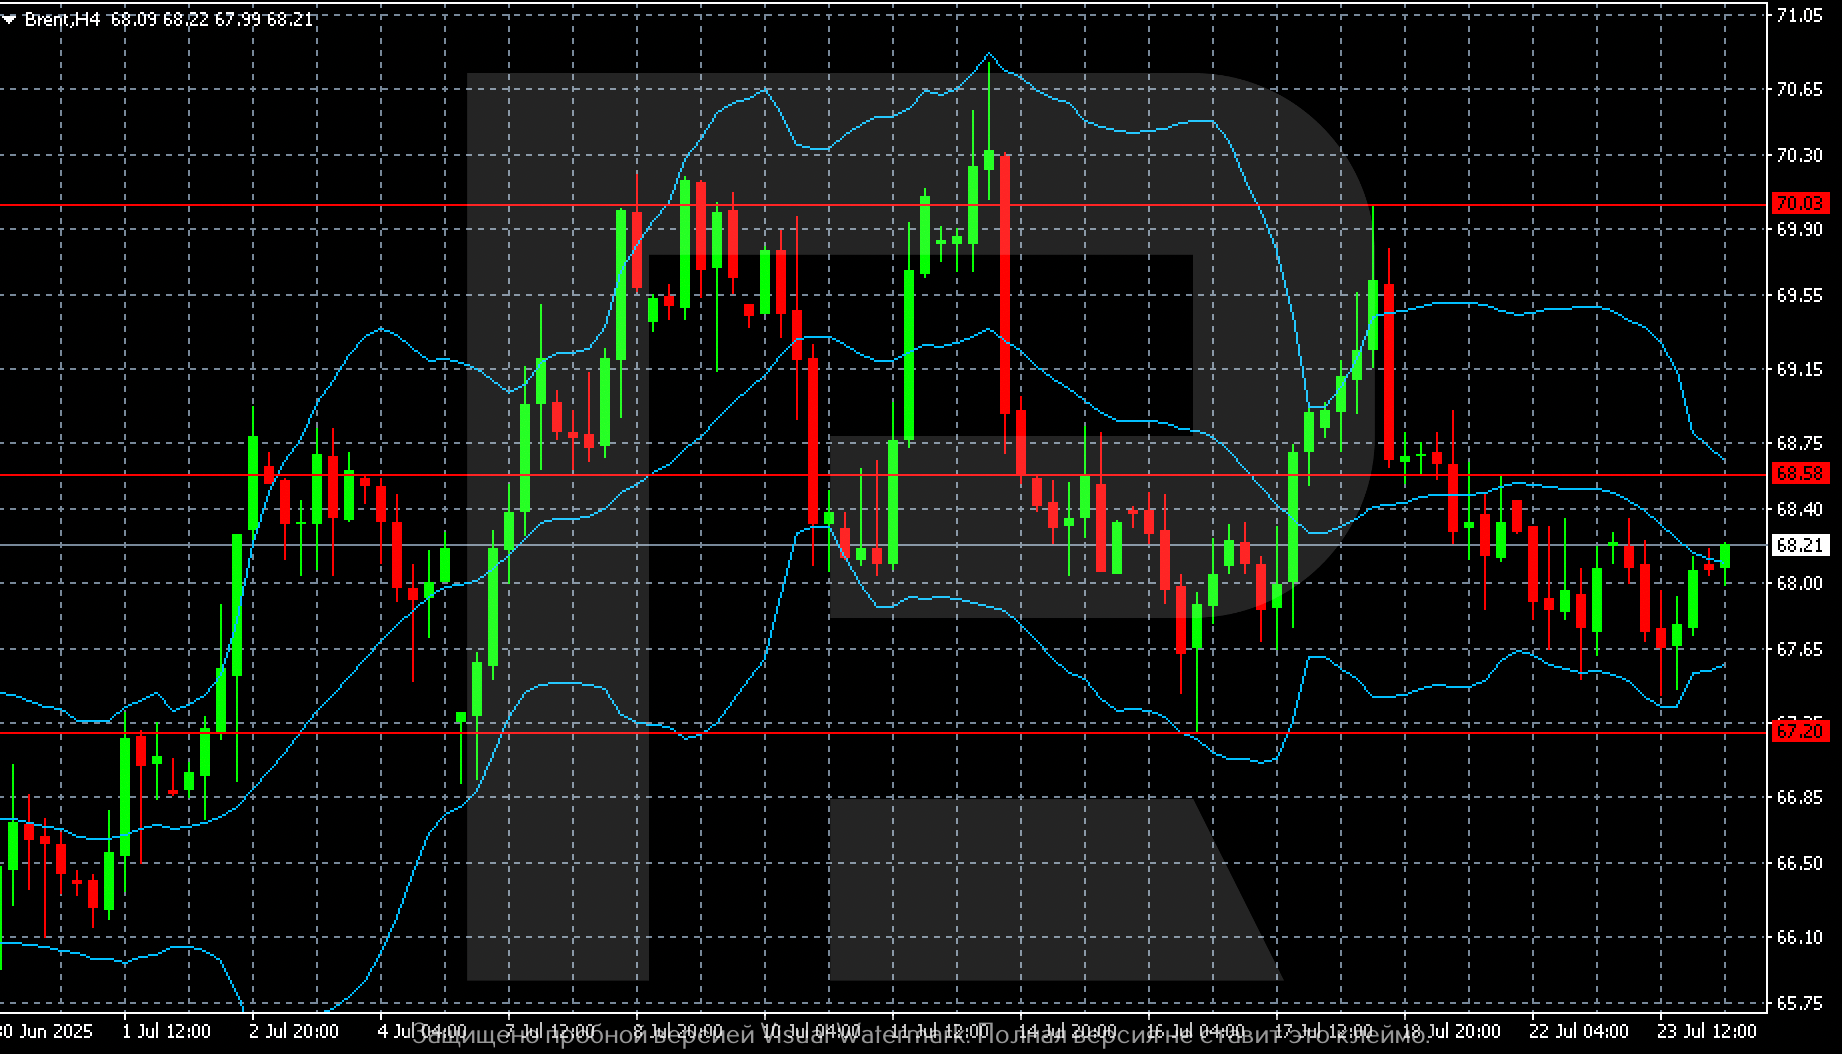
Task: Click the latest green candle at far right
Action: coord(1725,556)
